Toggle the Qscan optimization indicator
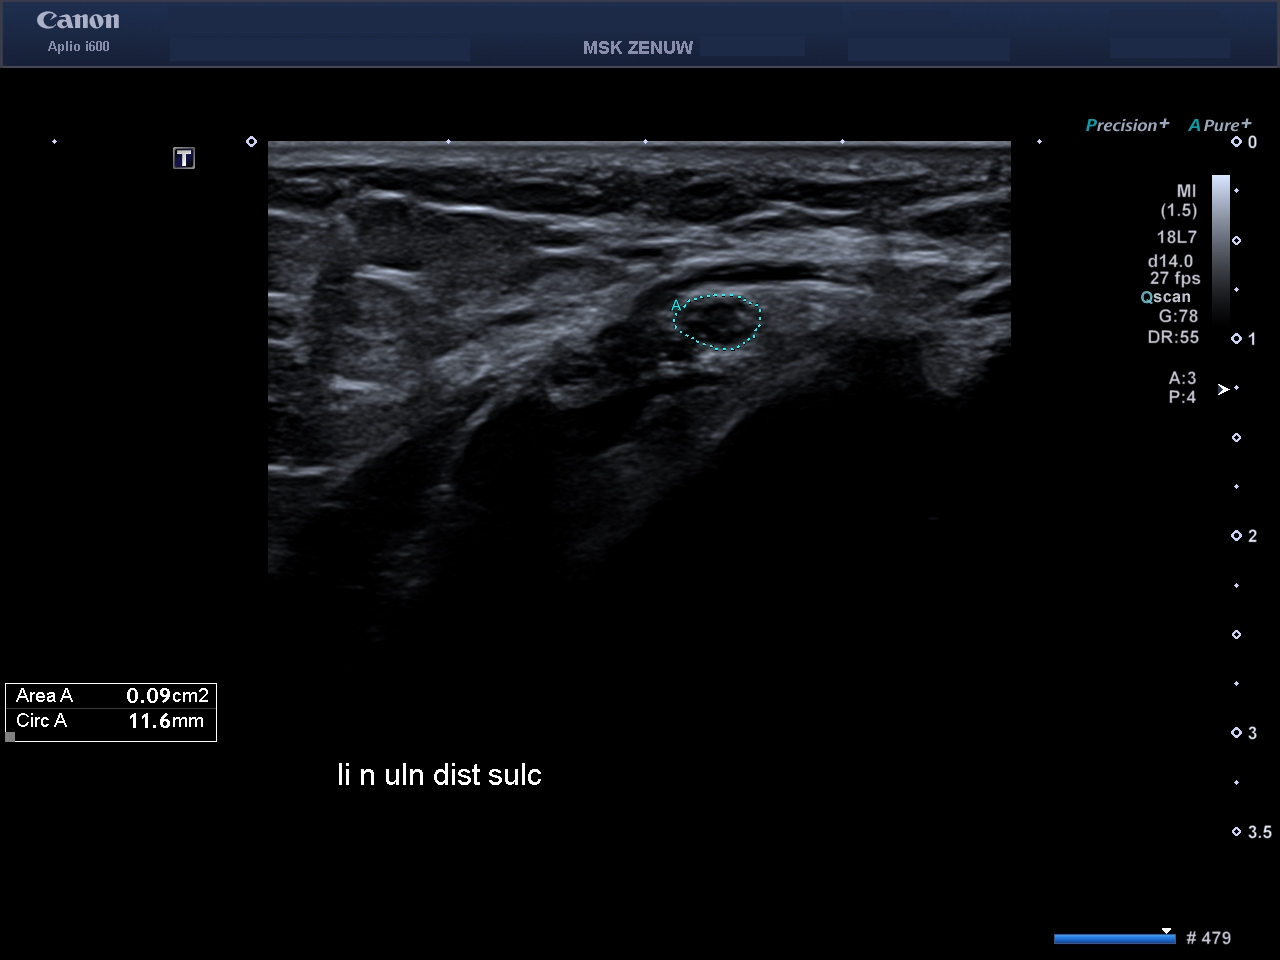Viewport: 1280px width, 960px height. tap(1166, 297)
